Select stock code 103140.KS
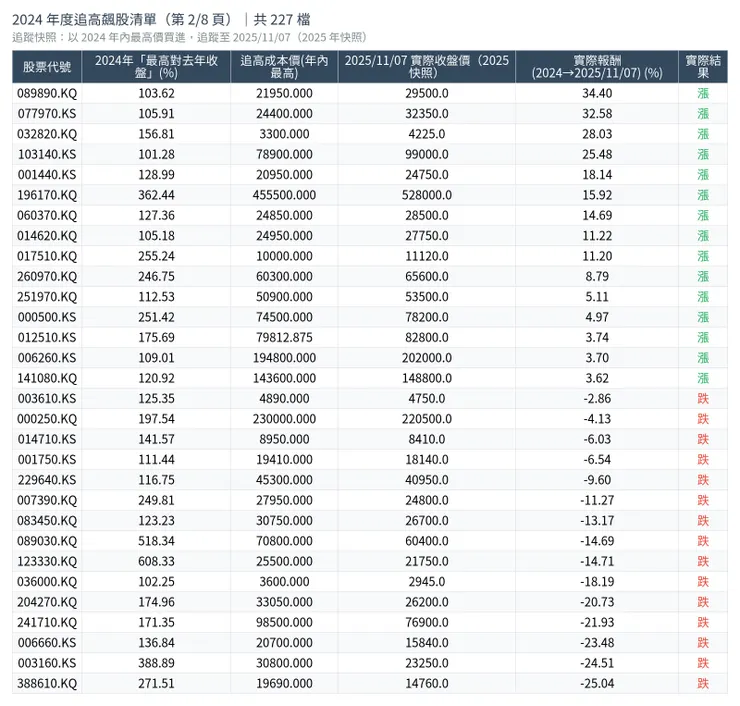The height and width of the screenshot is (706, 740). pyautogui.click(x=47, y=154)
